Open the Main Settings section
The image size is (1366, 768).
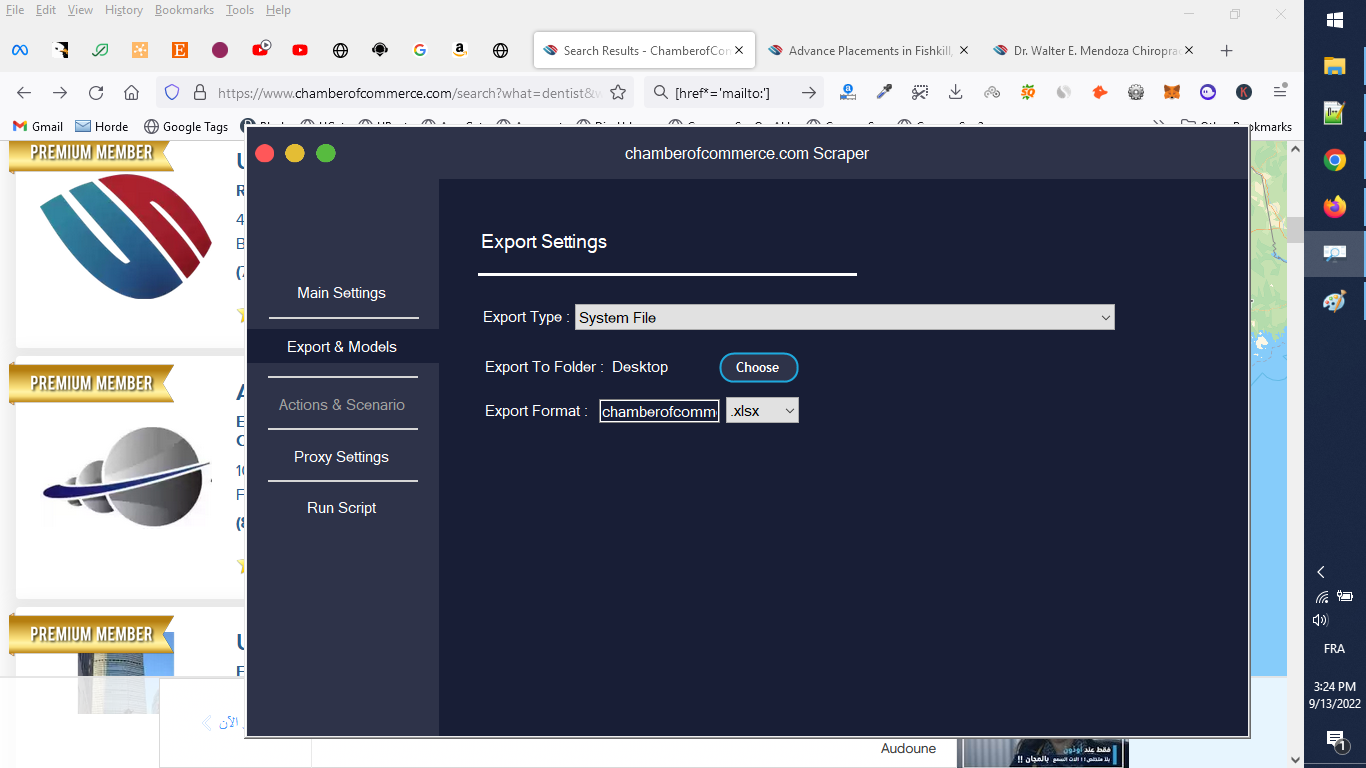click(341, 293)
